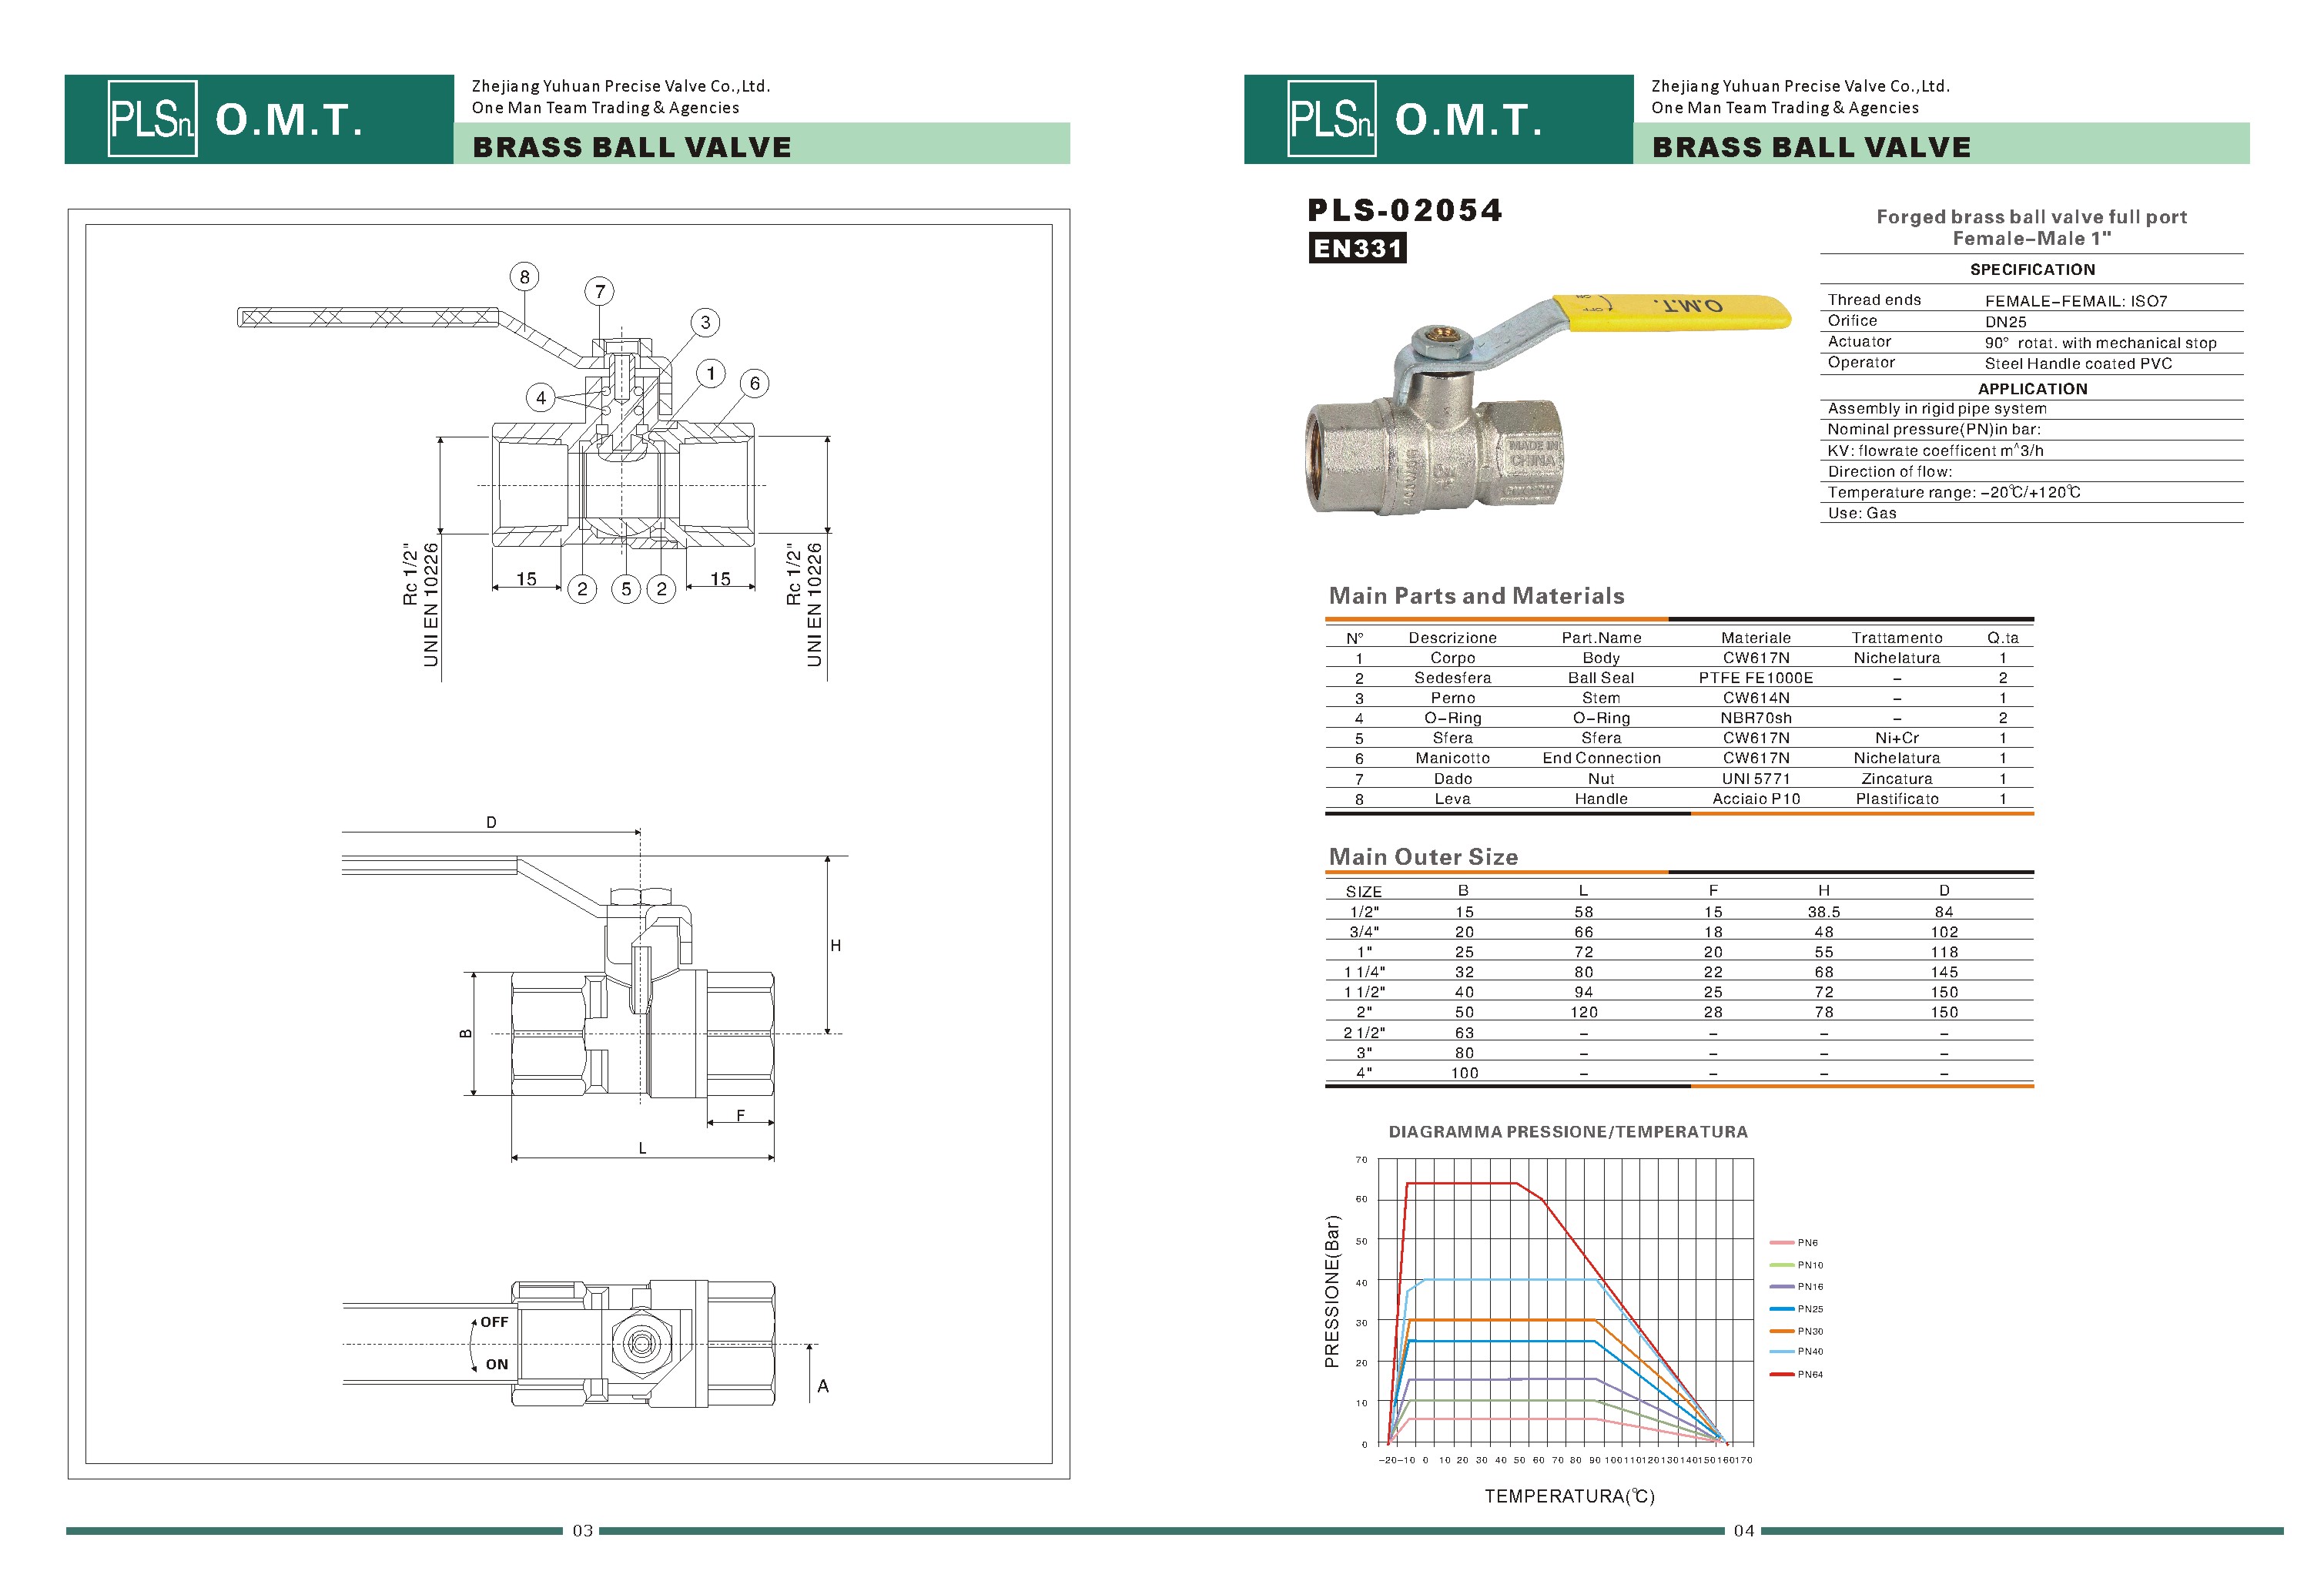Click the 'FEMALE–FEMAIL: ISO7' value
Viewport: 2324px width, 1588px height.
tap(2076, 301)
